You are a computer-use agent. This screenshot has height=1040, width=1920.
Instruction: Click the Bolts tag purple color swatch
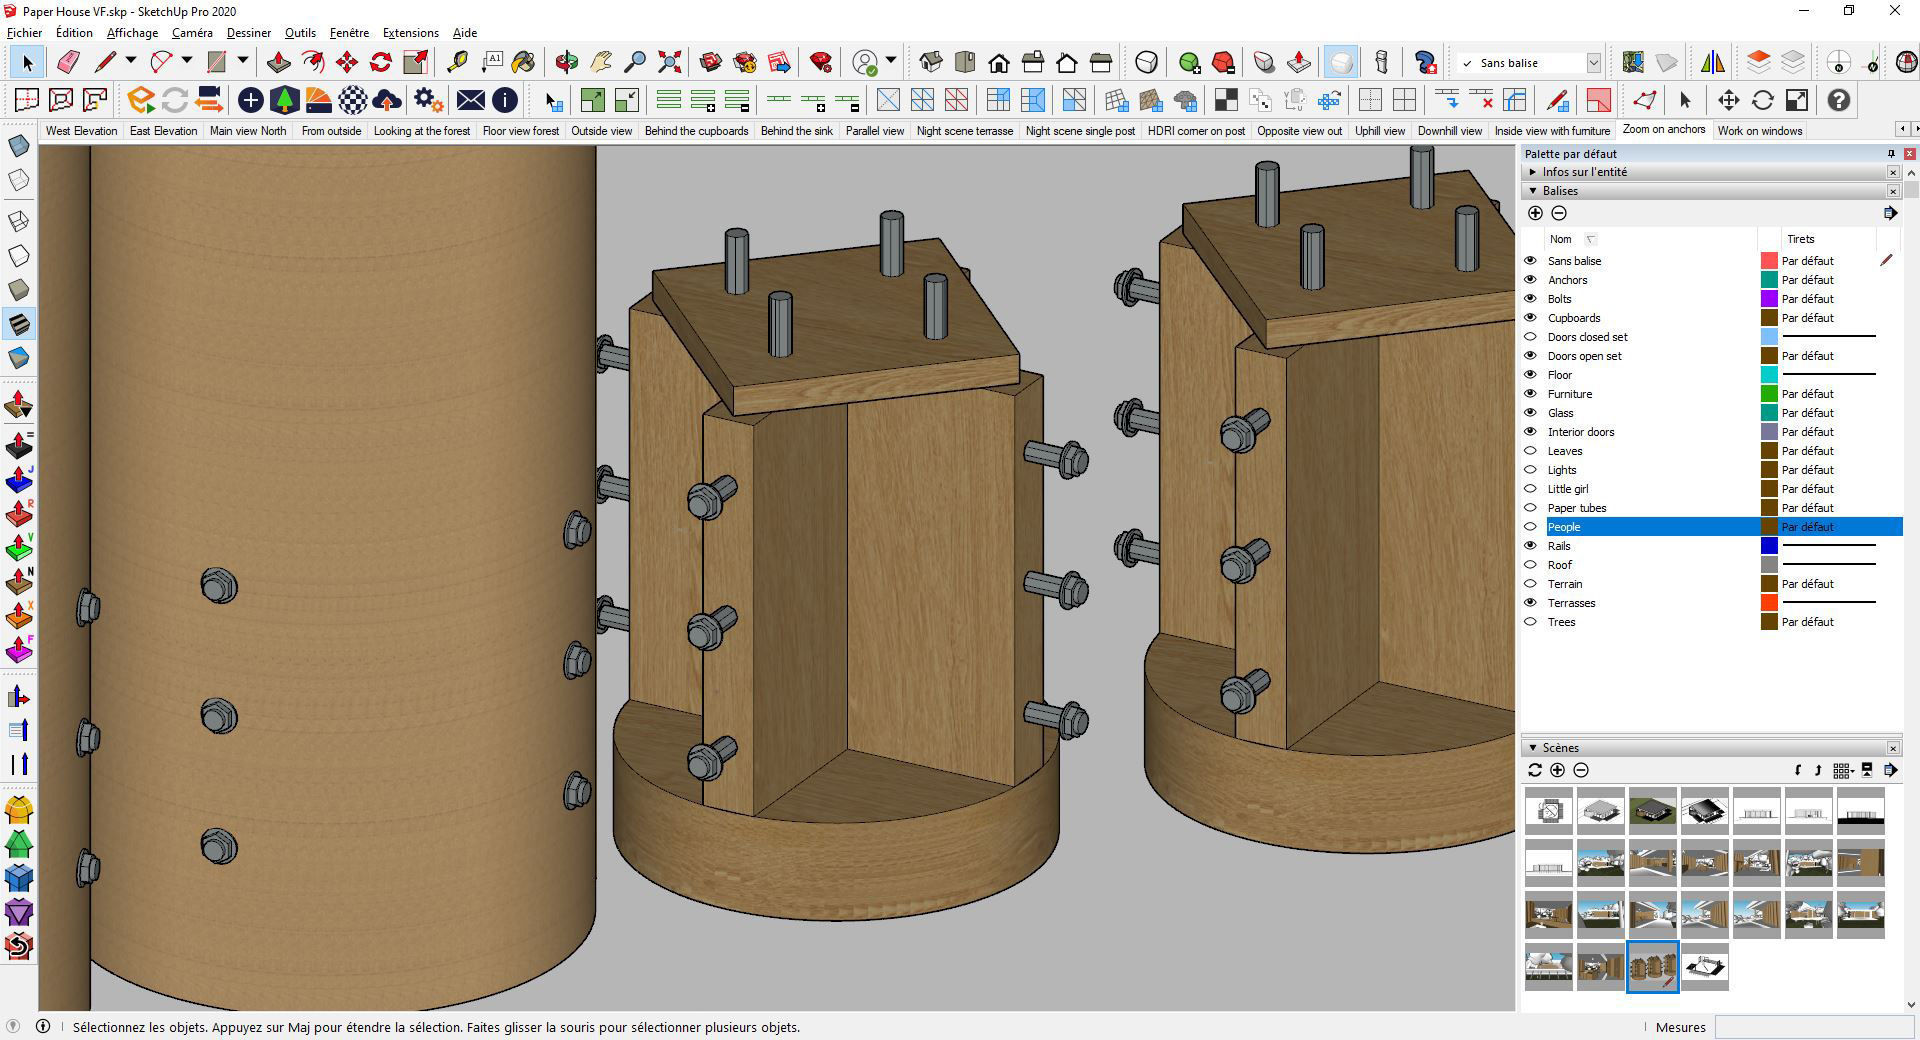(x=1768, y=299)
